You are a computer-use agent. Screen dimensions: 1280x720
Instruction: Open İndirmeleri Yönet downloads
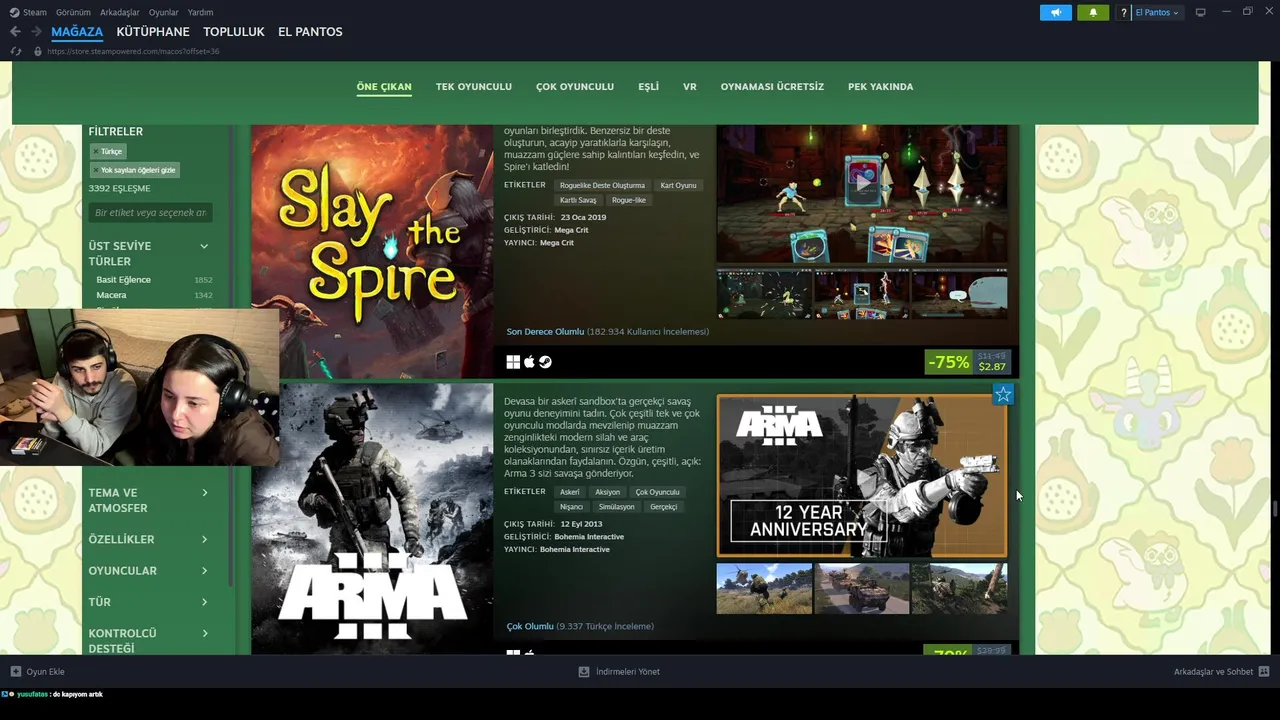(619, 672)
